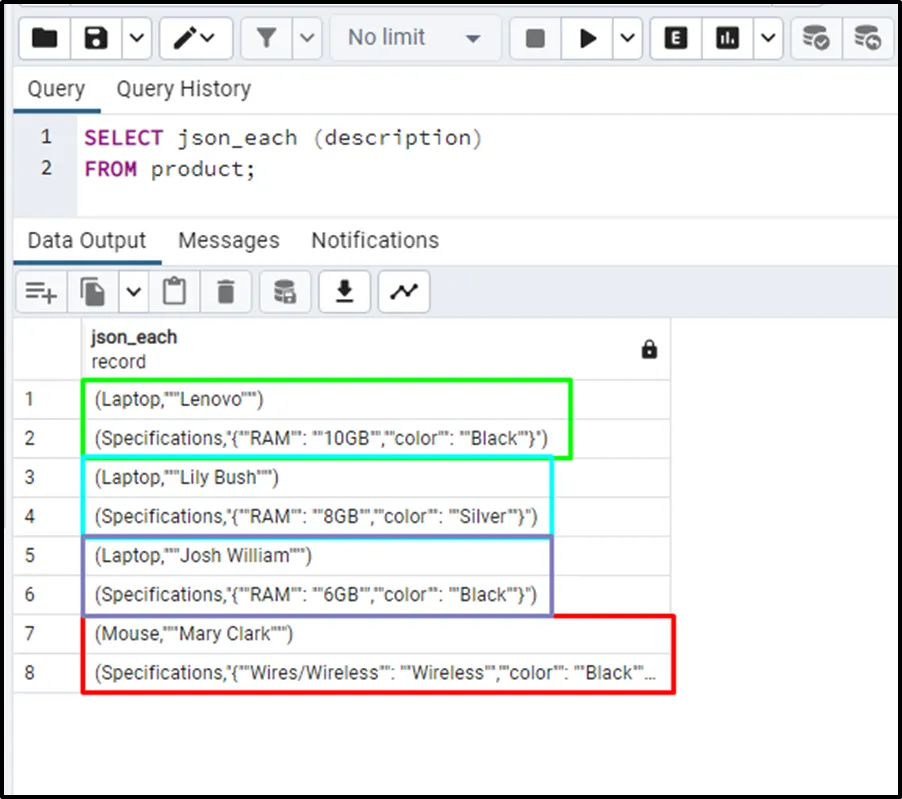The image size is (902, 799).
Task: Expand the Edit pencil dropdown
Action: [x=195, y=39]
